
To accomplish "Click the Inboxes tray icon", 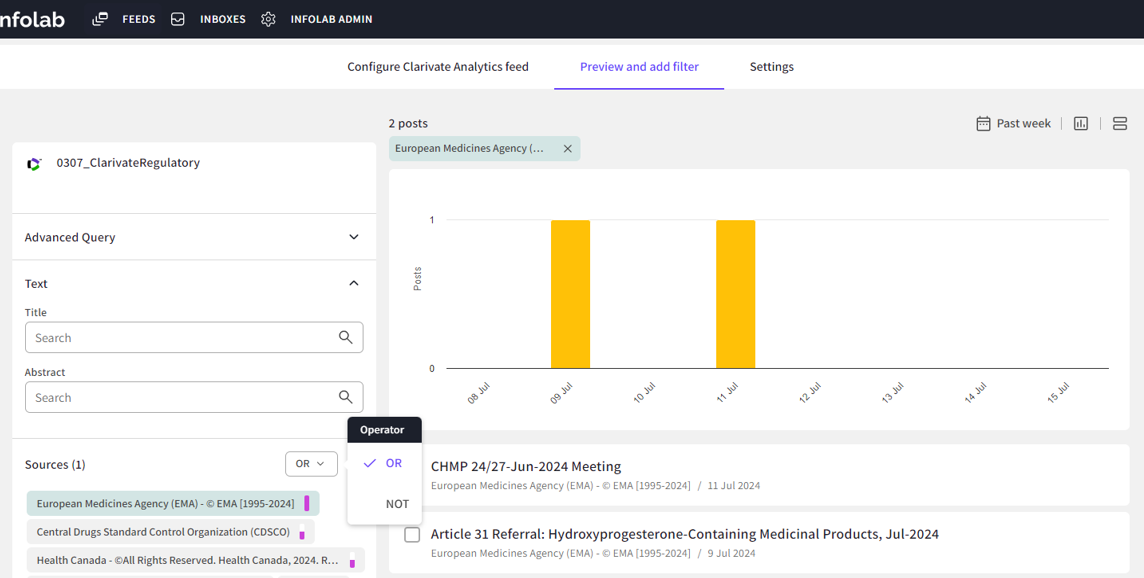I will click(x=178, y=19).
